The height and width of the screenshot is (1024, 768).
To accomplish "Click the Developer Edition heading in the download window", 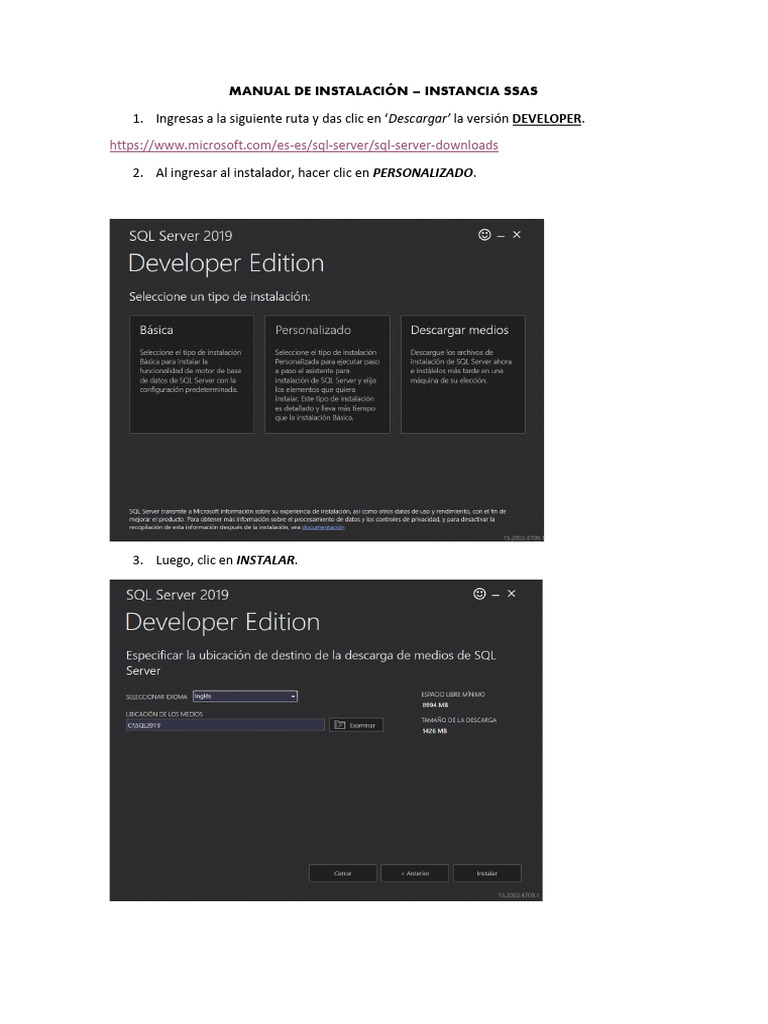I will pyautogui.click(x=222, y=622).
